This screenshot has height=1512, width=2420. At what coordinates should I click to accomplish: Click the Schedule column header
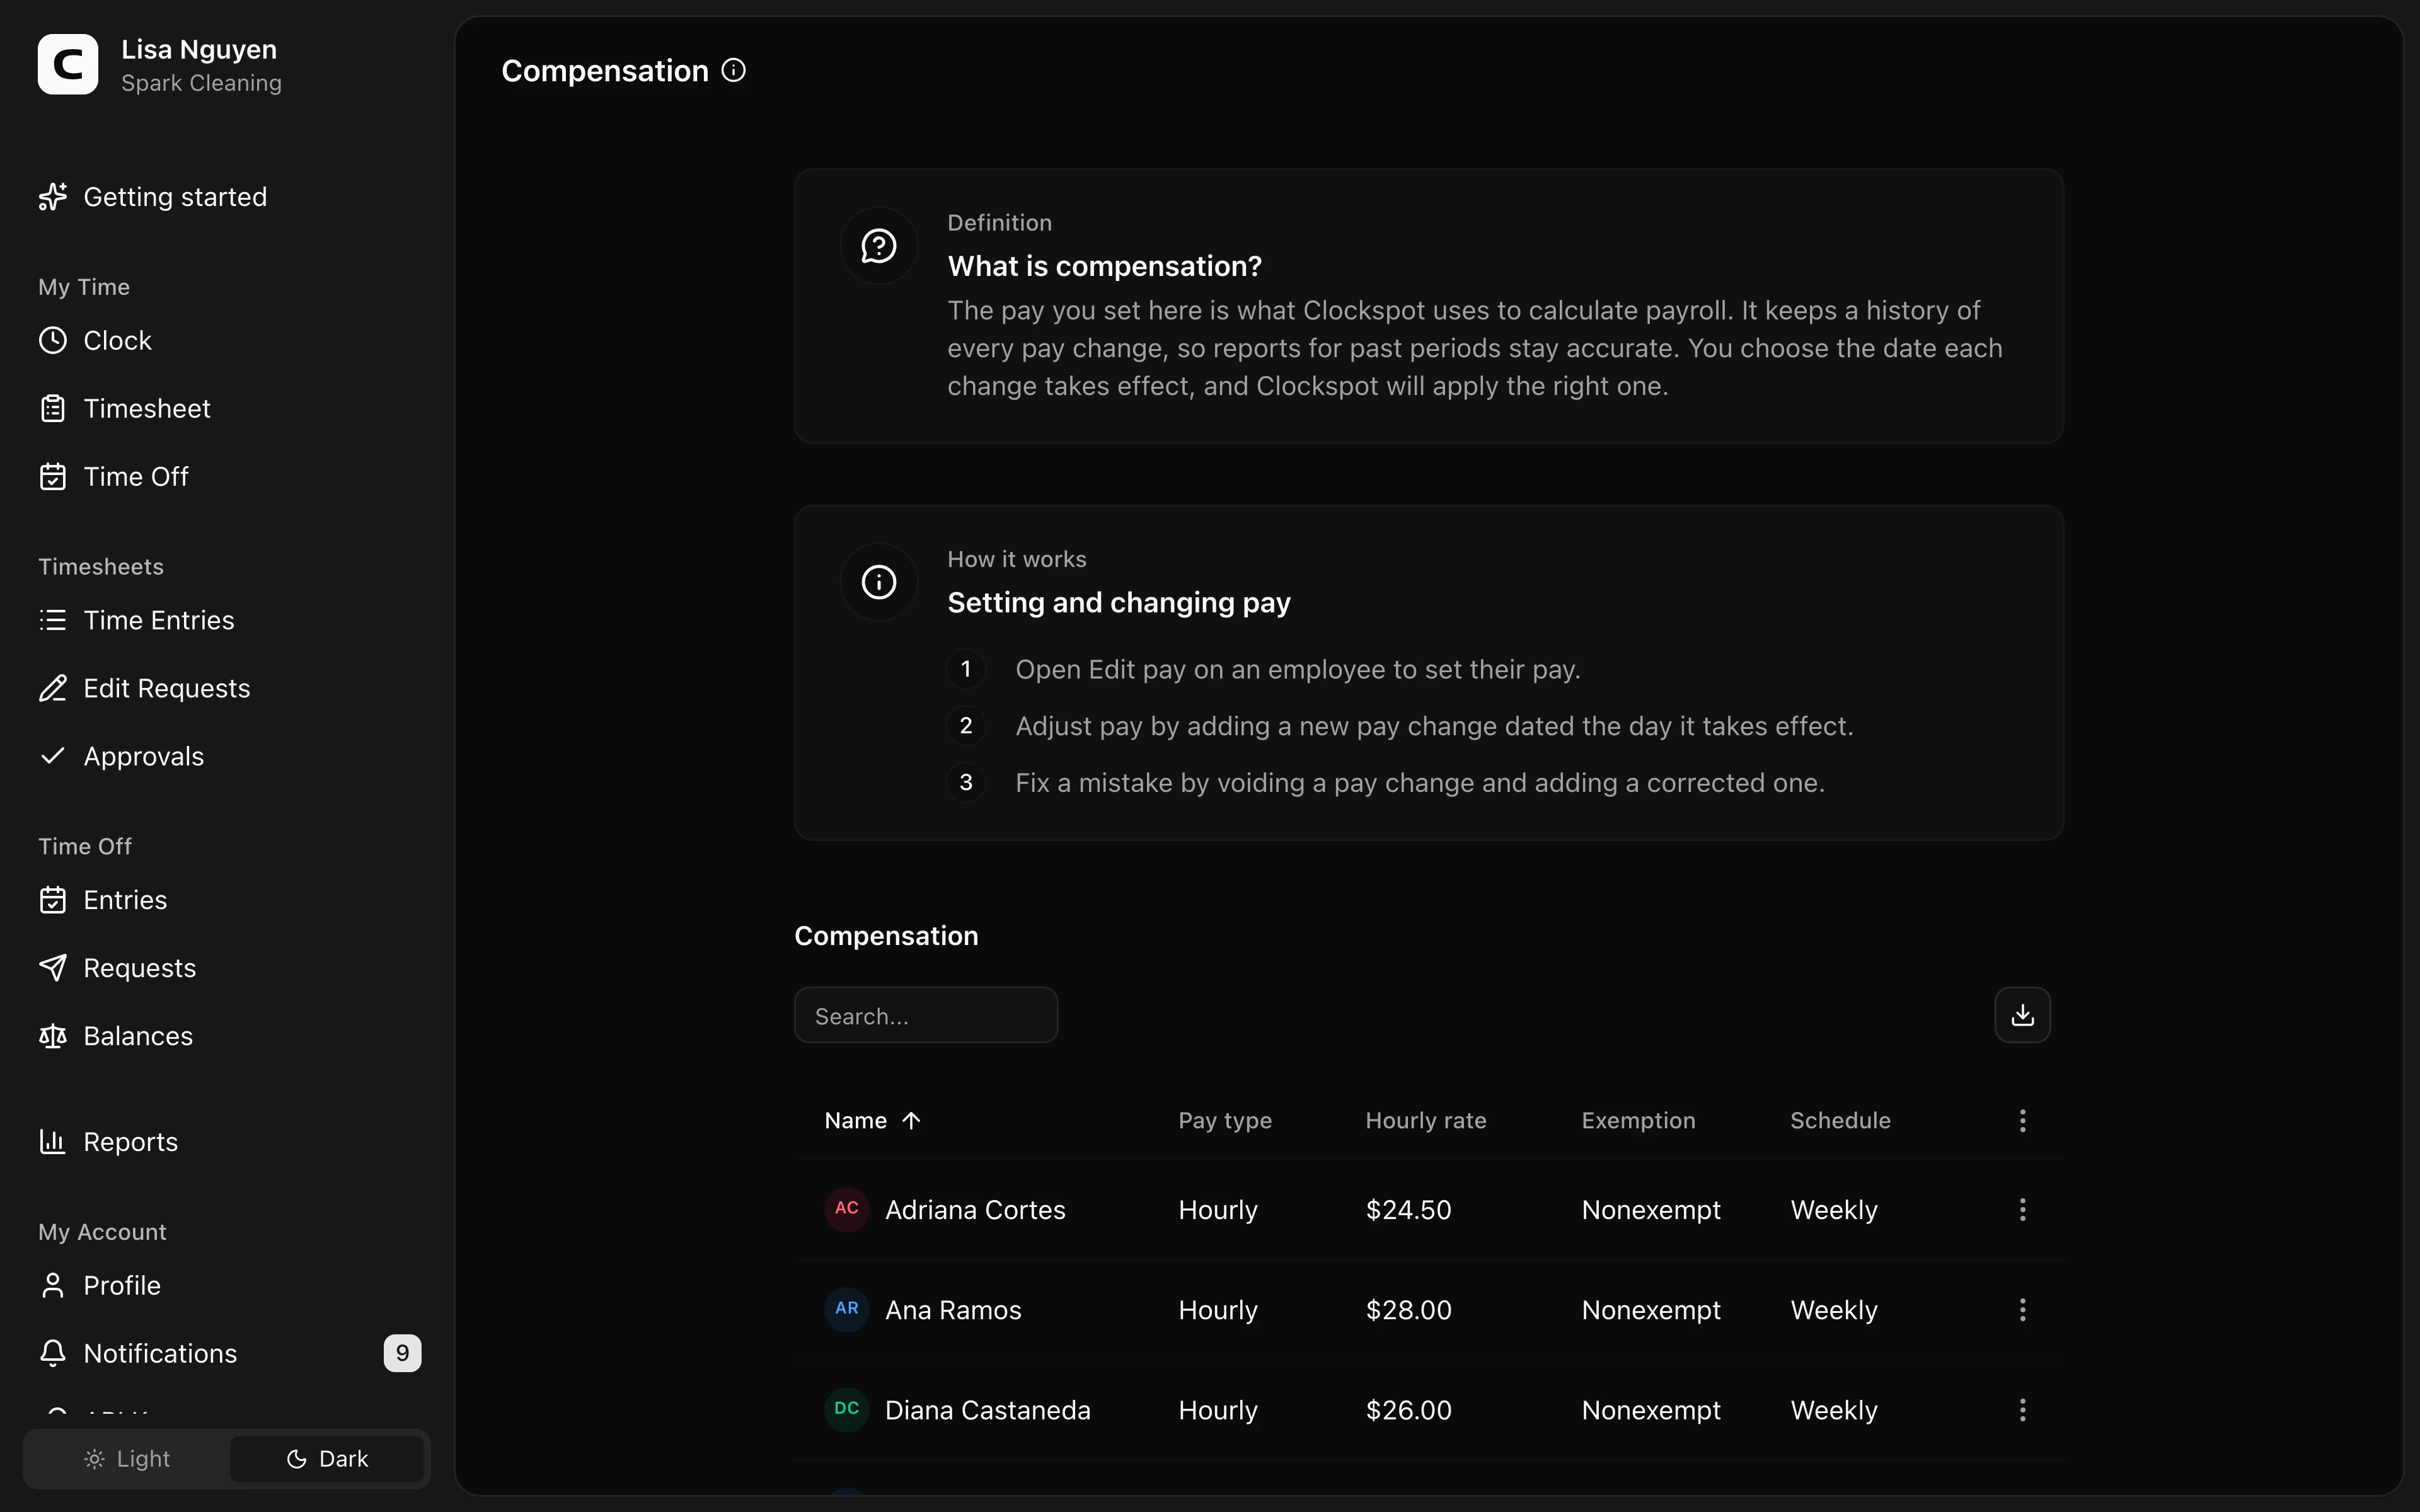point(1841,1121)
